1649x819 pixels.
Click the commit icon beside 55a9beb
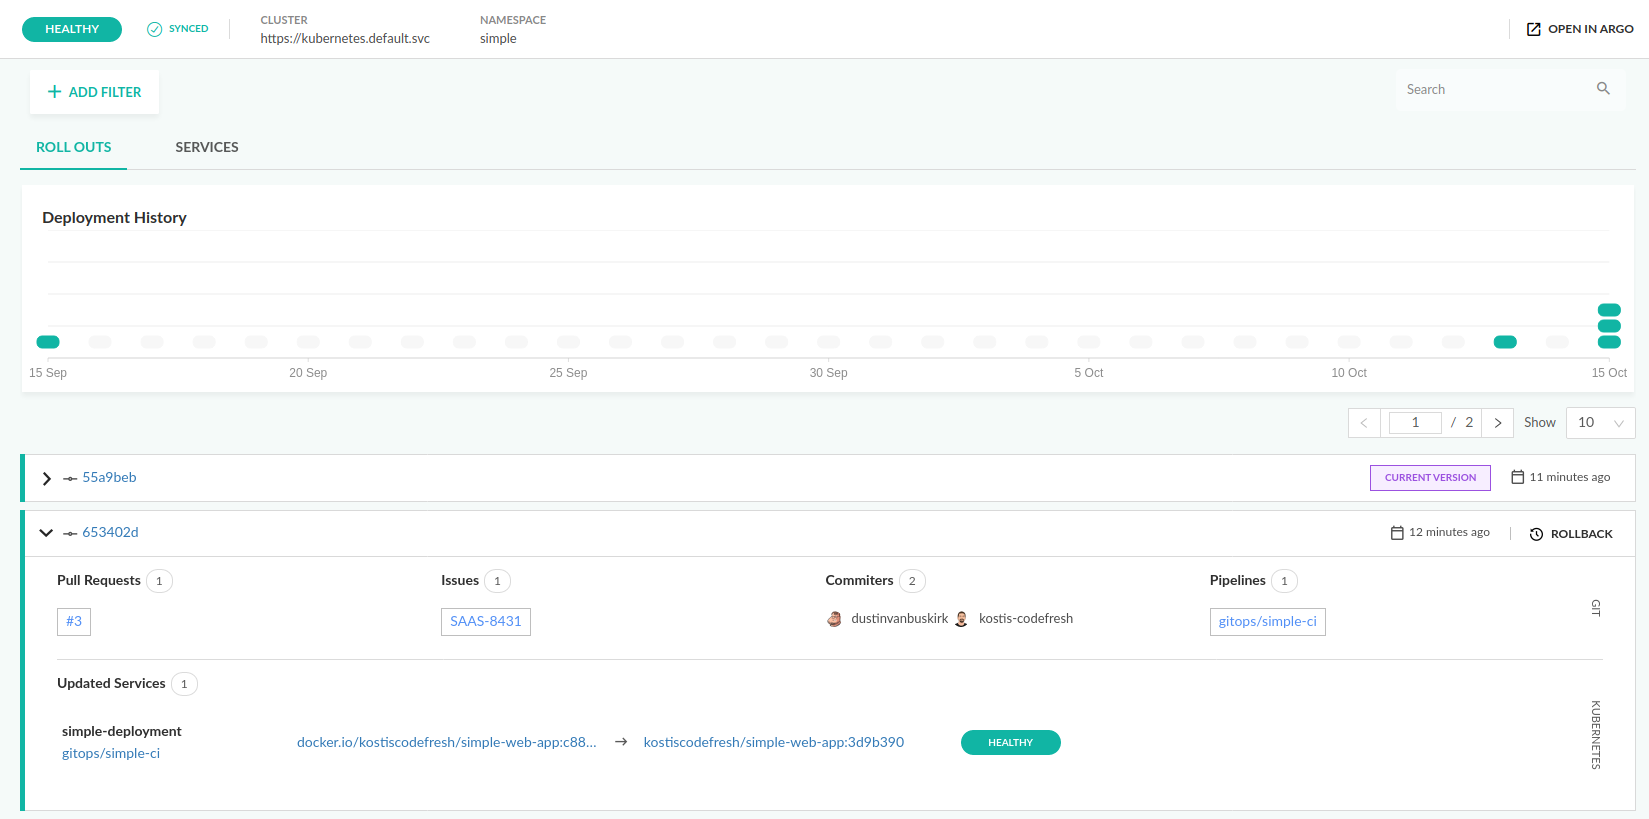[x=70, y=478]
